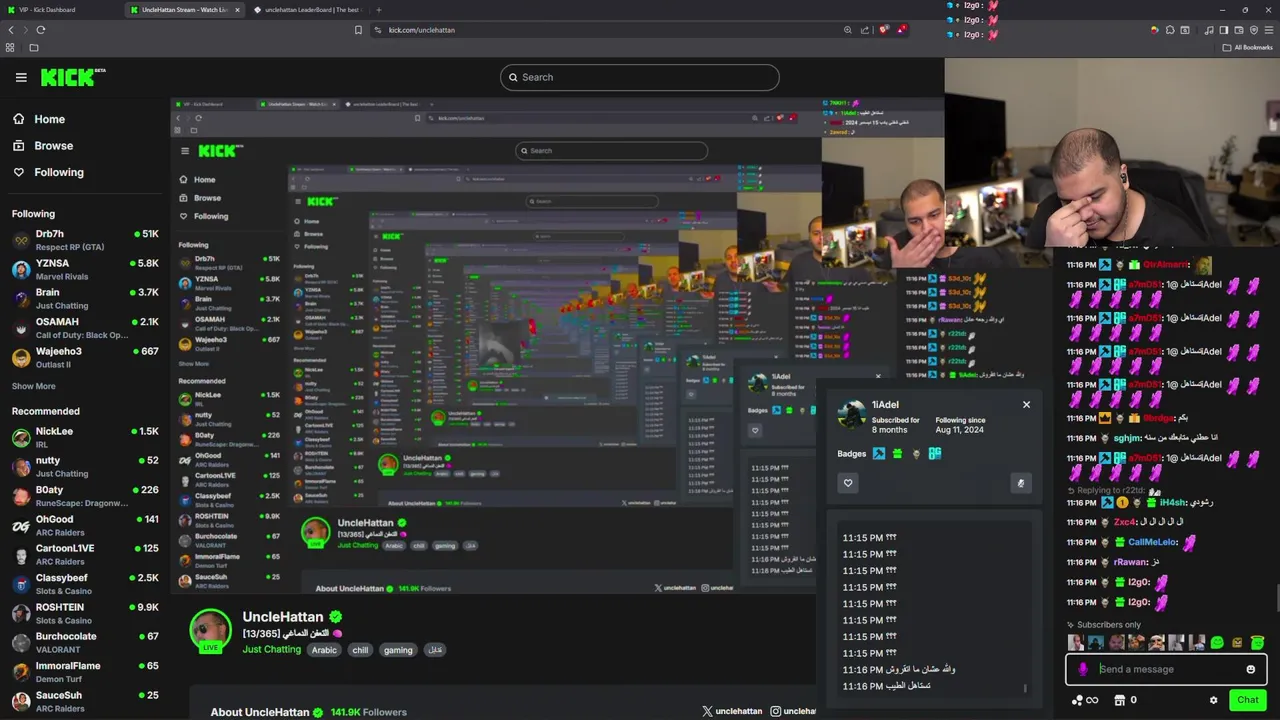Open Zxc4 username in chat
Image resolution: width=1280 pixels, height=720 pixels.
(1125, 522)
